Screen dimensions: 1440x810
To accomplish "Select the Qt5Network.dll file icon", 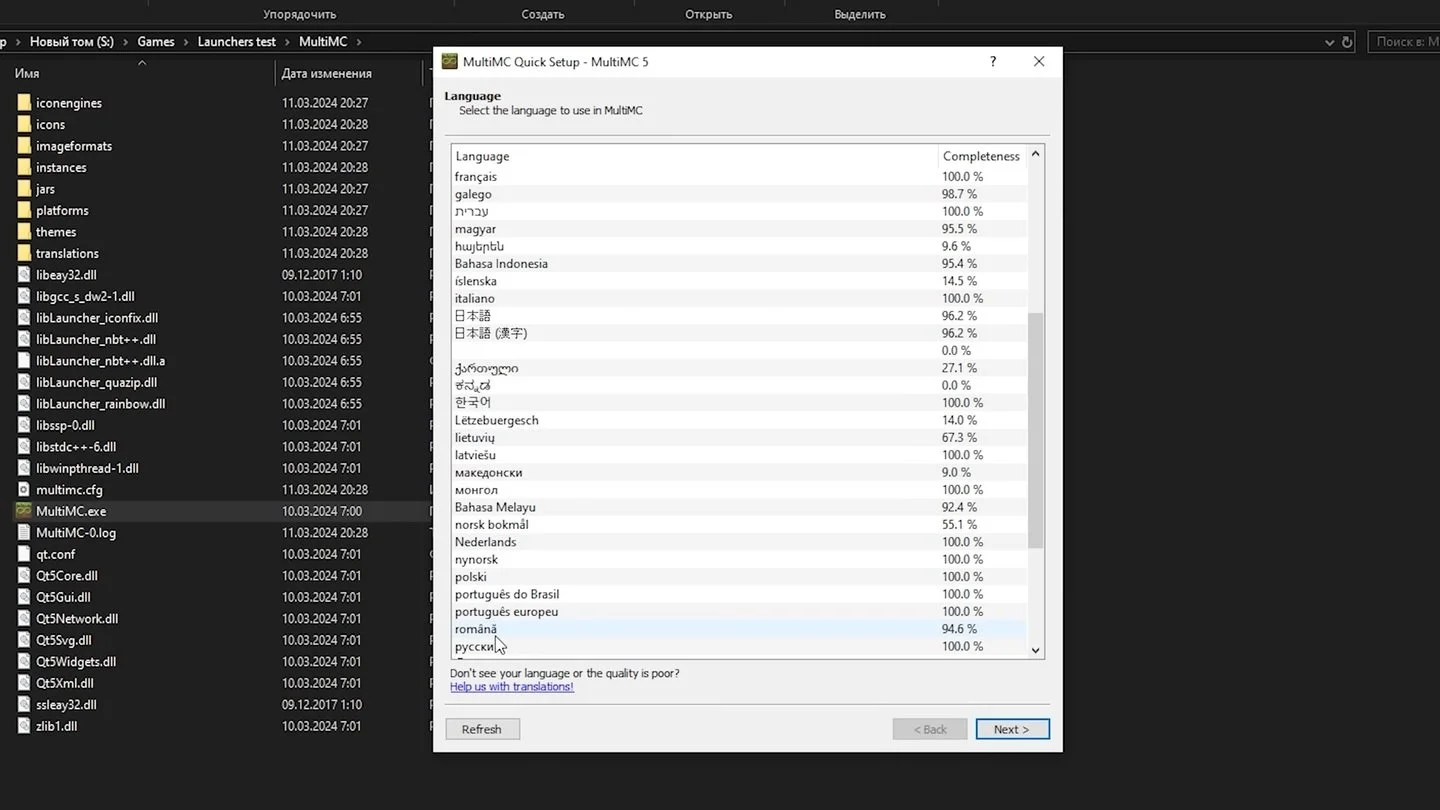I will tap(24, 619).
